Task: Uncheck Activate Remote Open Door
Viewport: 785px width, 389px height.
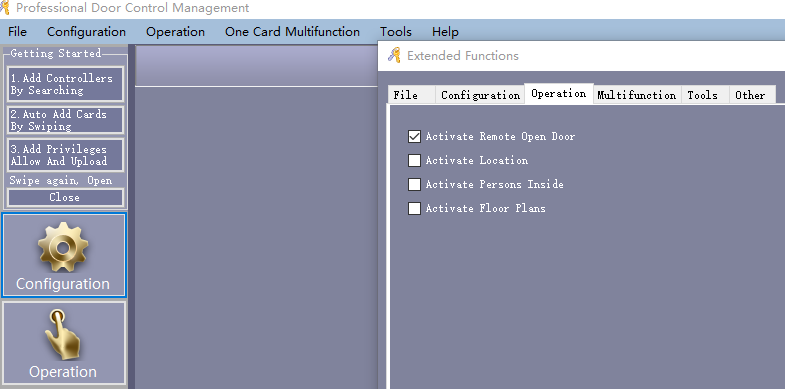Action: (x=414, y=136)
